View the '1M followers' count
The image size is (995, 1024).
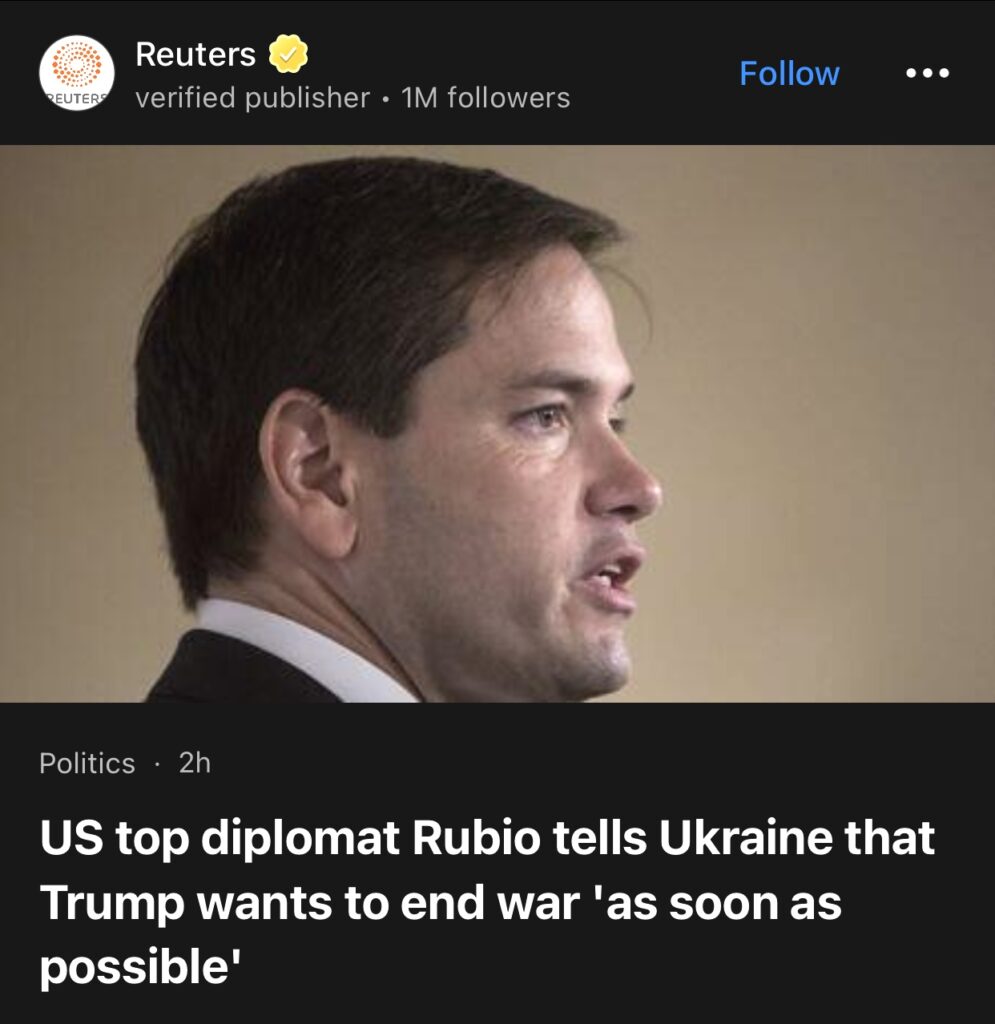(486, 98)
